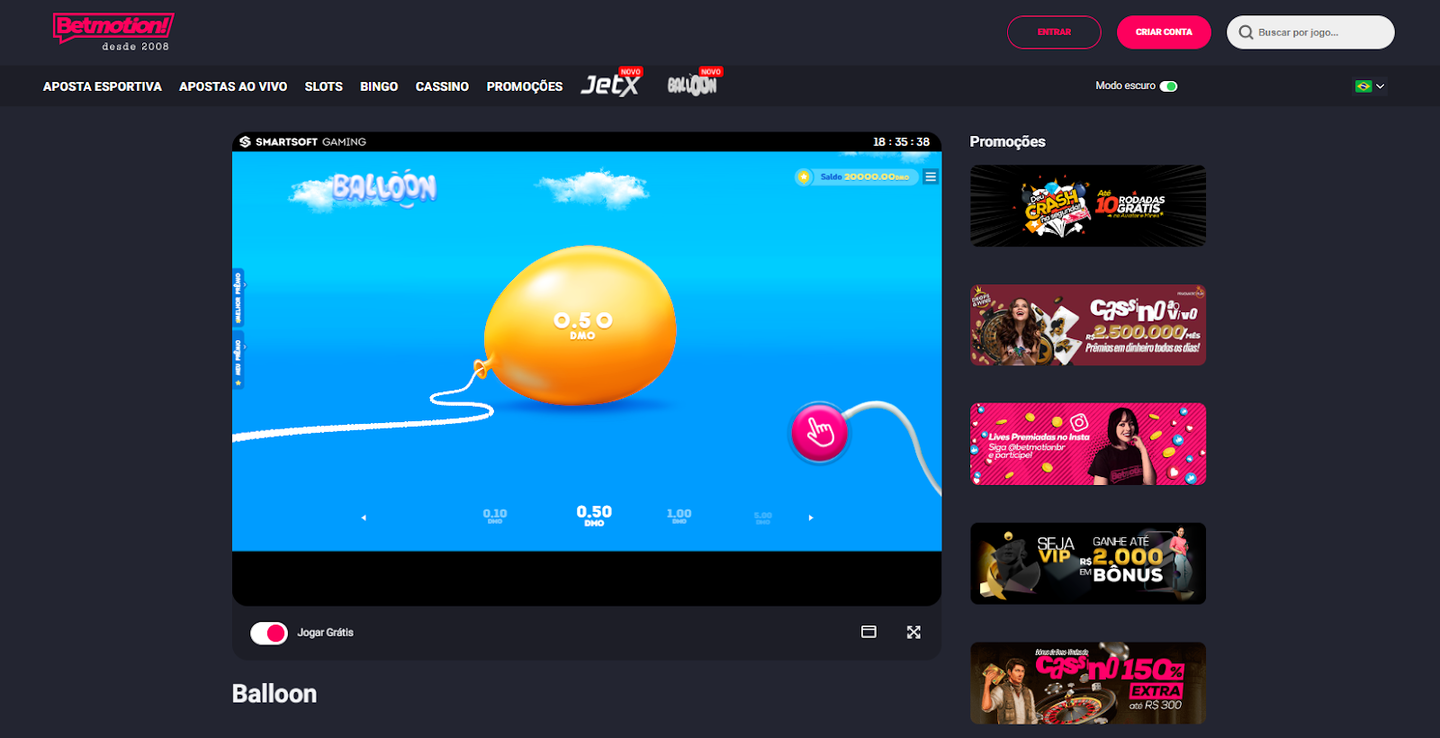Image resolution: width=1440 pixels, height=738 pixels.
Task: Open the Balloon logo in navigation bar
Action: pyautogui.click(x=694, y=84)
